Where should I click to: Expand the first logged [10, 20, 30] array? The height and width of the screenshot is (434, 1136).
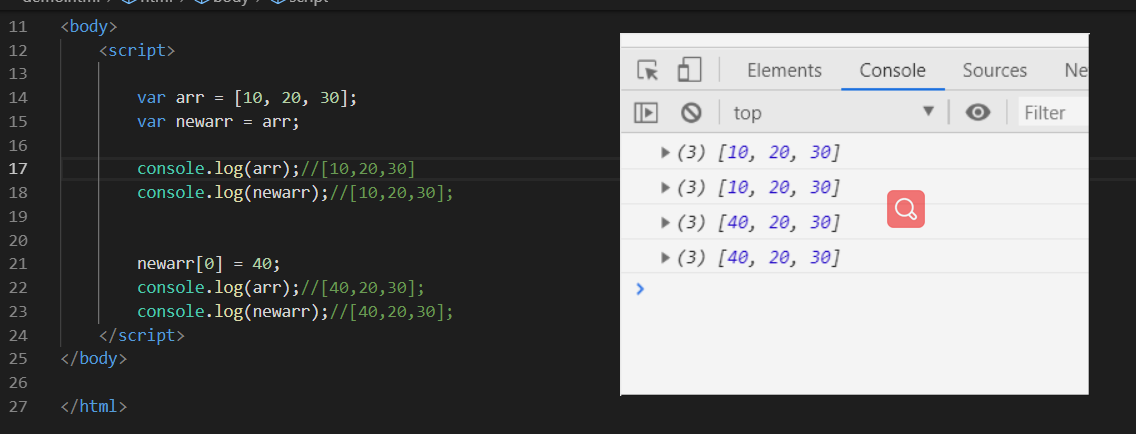coord(666,152)
